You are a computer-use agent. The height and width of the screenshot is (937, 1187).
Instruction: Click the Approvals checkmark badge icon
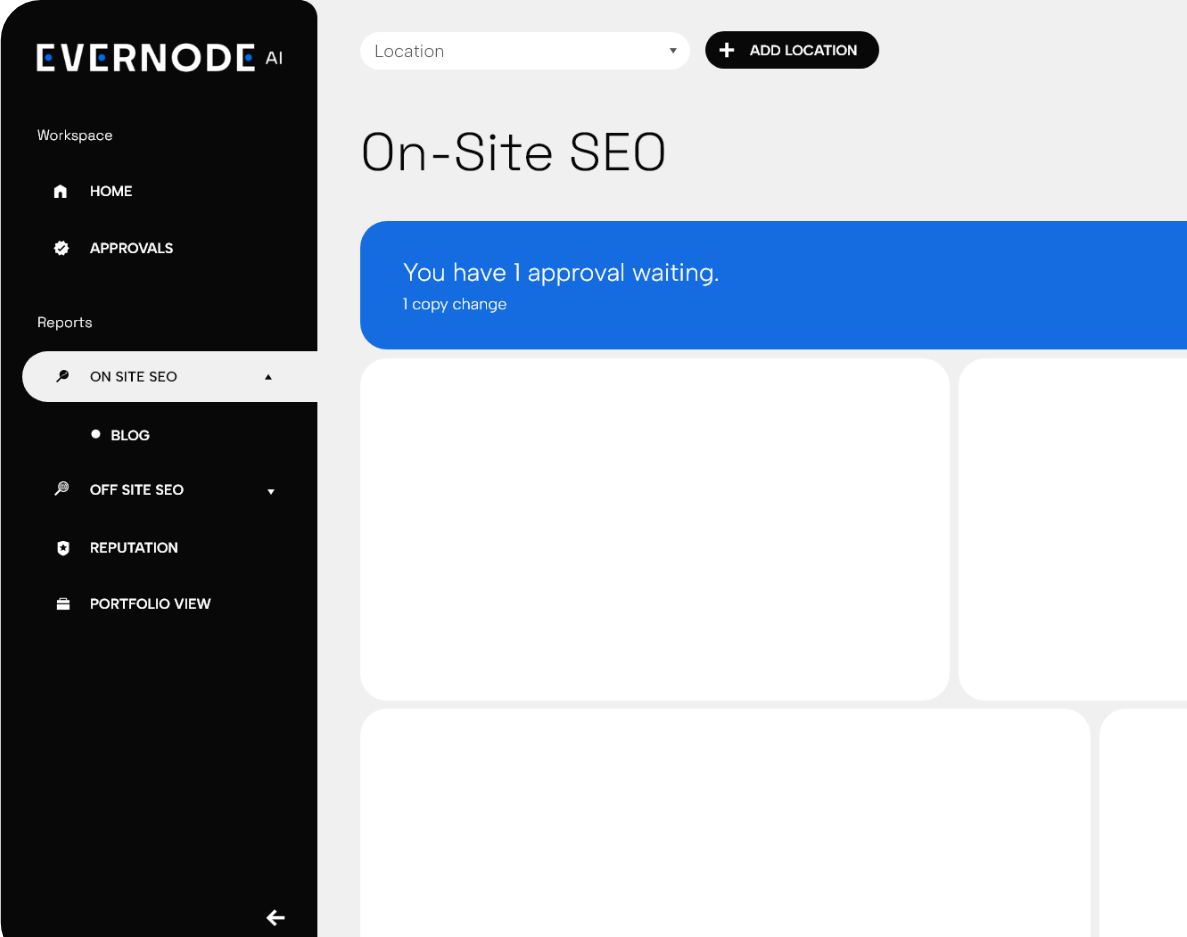(61, 248)
